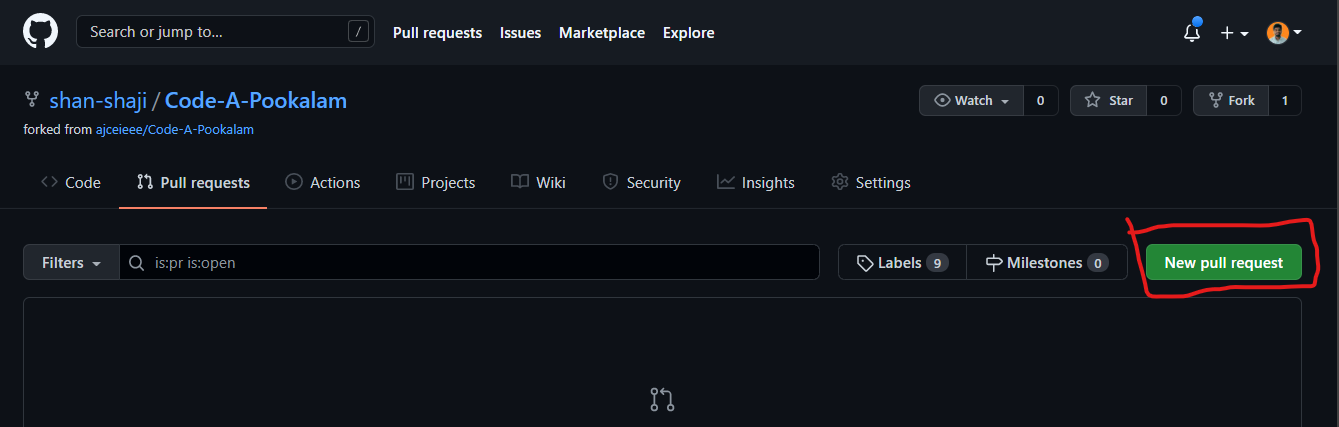Open Milestones list
Image resolution: width=1339 pixels, height=427 pixels.
pyautogui.click(x=1047, y=263)
